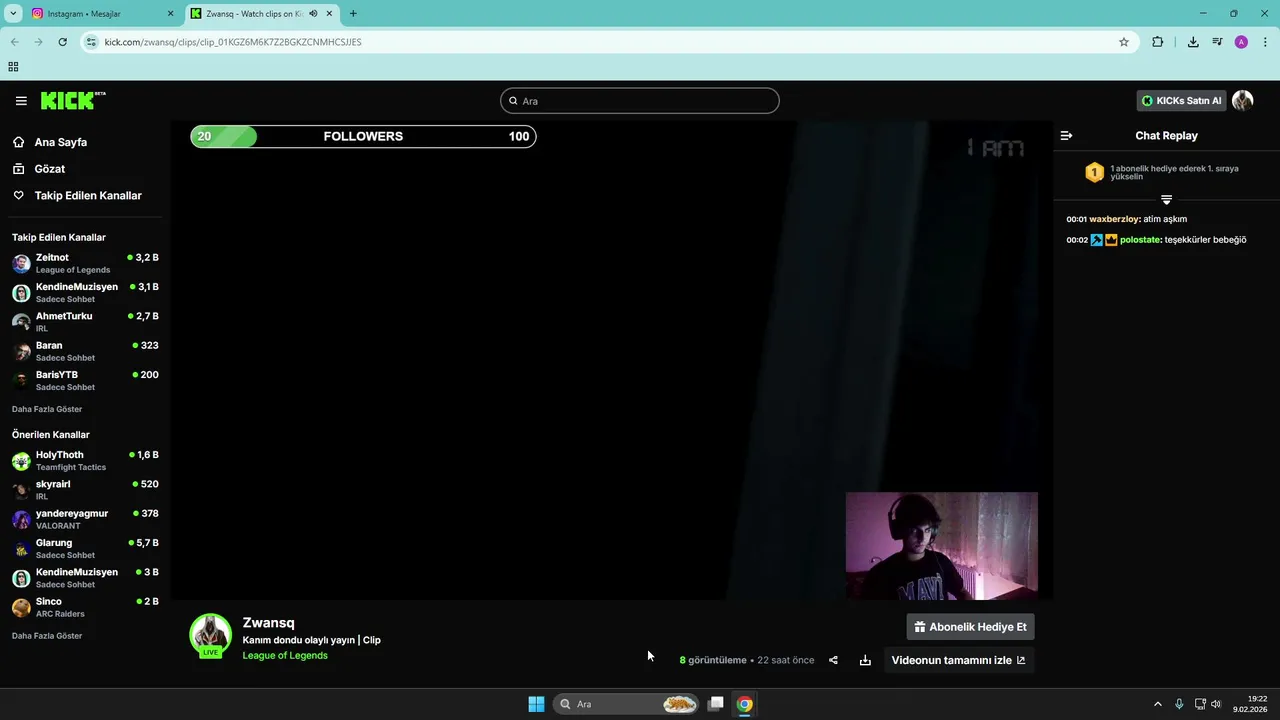This screenshot has width=1280, height=720.
Task: Bookmark this page with star icon
Action: [1124, 42]
